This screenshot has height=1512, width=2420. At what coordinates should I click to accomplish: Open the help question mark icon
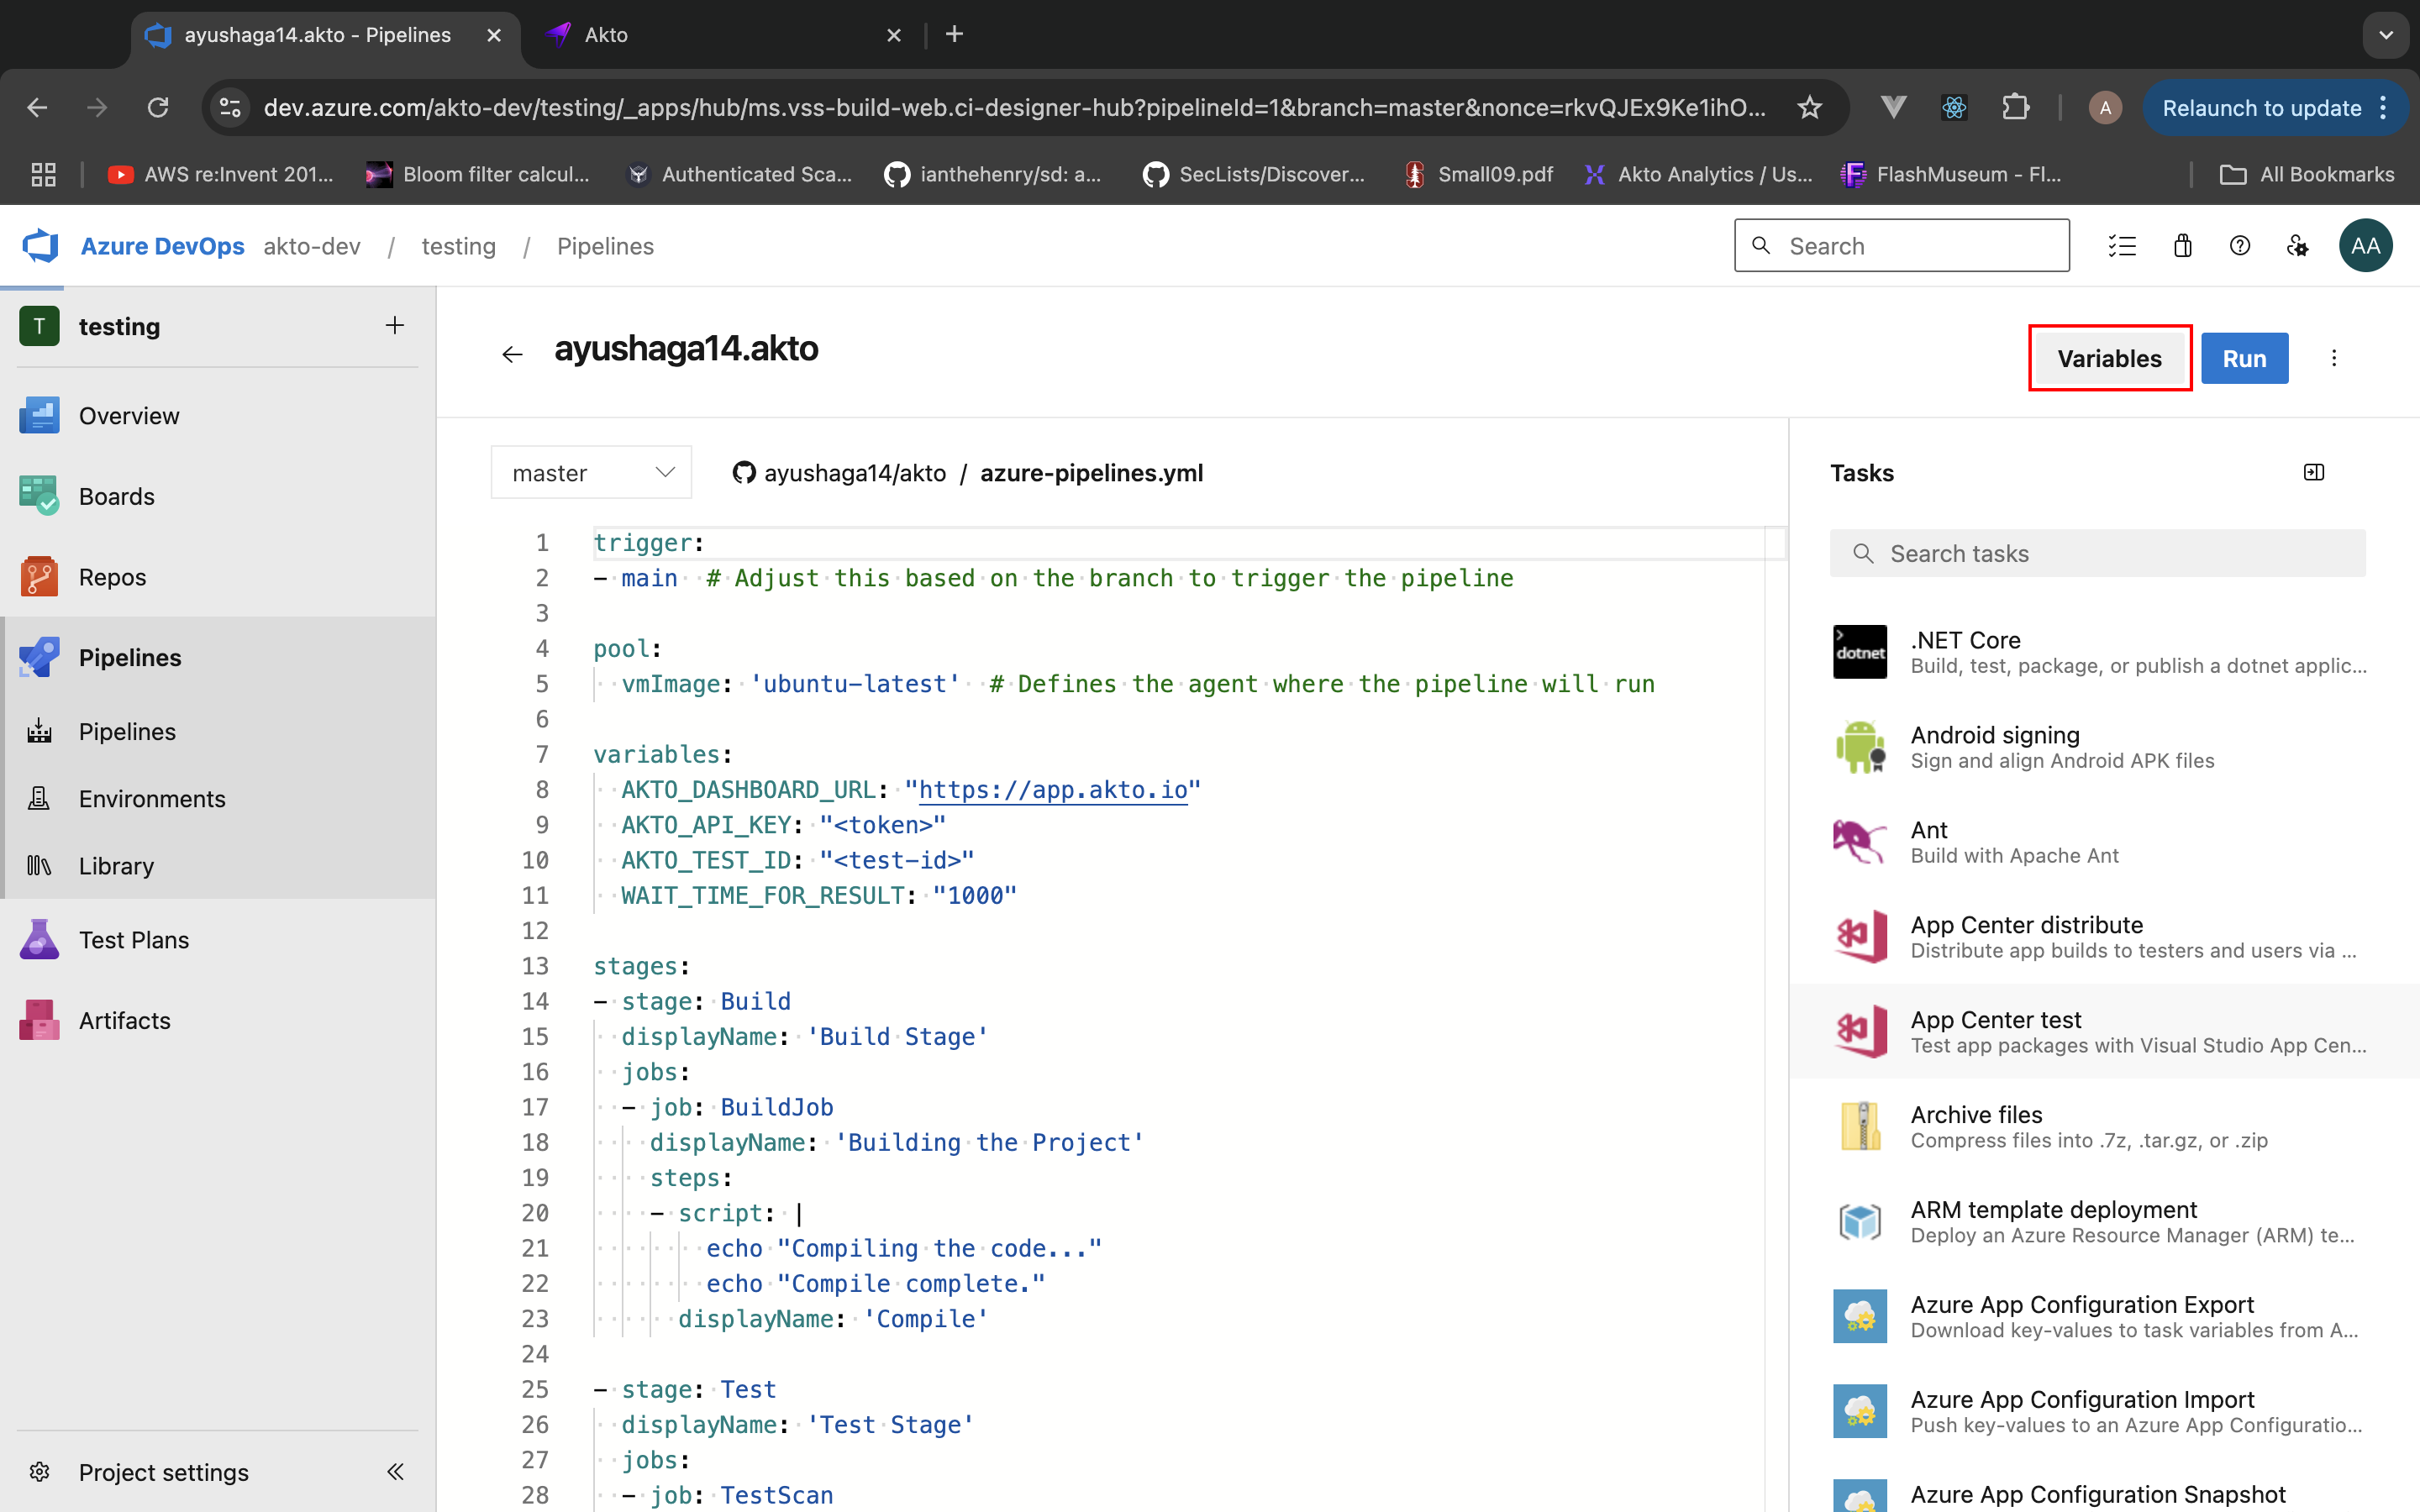pyautogui.click(x=2239, y=246)
